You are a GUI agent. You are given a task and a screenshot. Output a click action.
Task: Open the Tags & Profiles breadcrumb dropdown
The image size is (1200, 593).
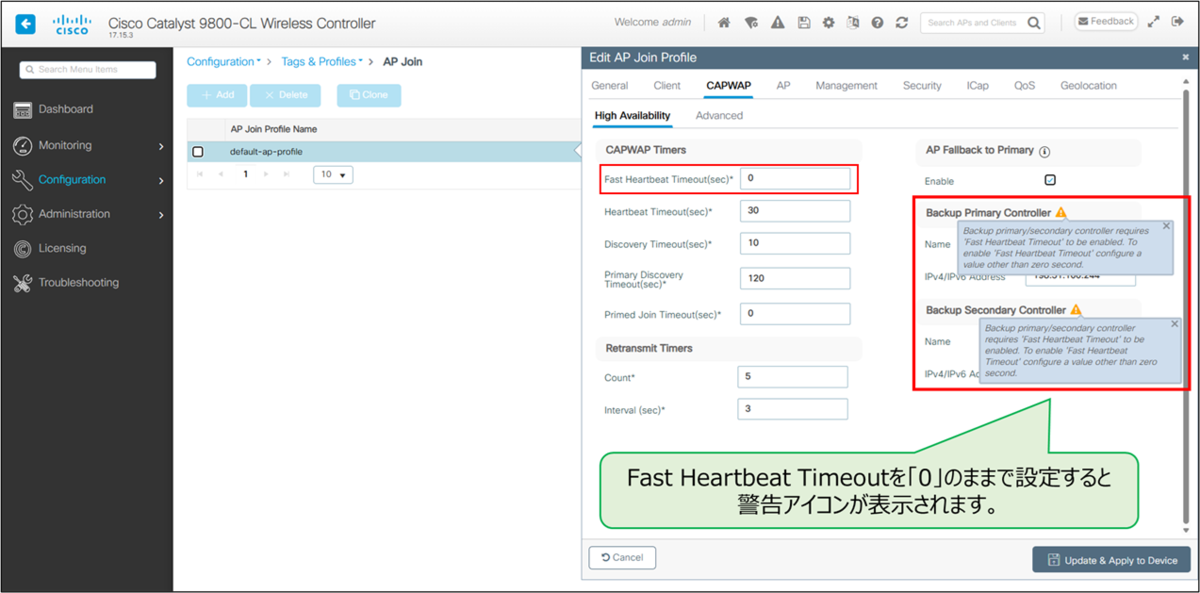click(x=322, y=62)
